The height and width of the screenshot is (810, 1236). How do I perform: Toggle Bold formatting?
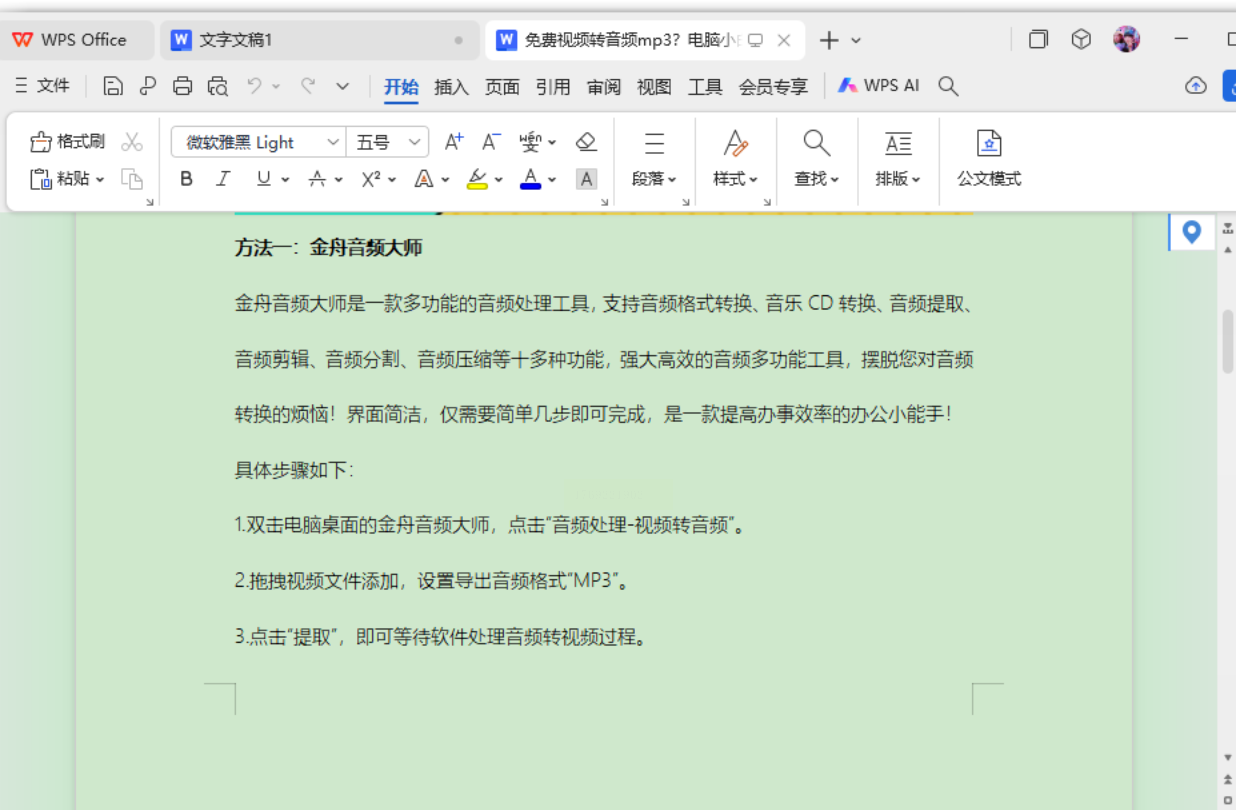point(186,179)
